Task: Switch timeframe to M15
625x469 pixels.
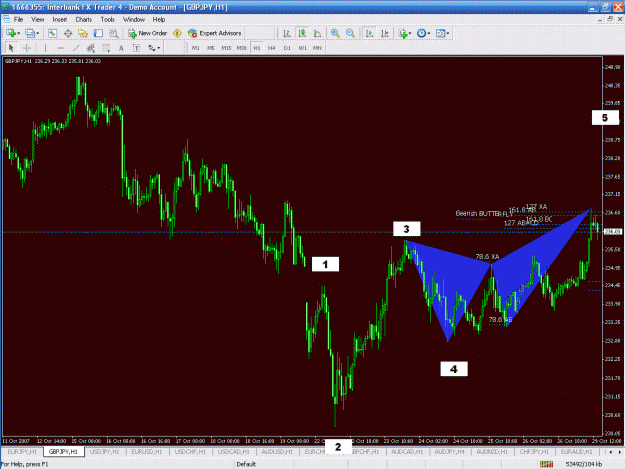Action: coord(226,48)
